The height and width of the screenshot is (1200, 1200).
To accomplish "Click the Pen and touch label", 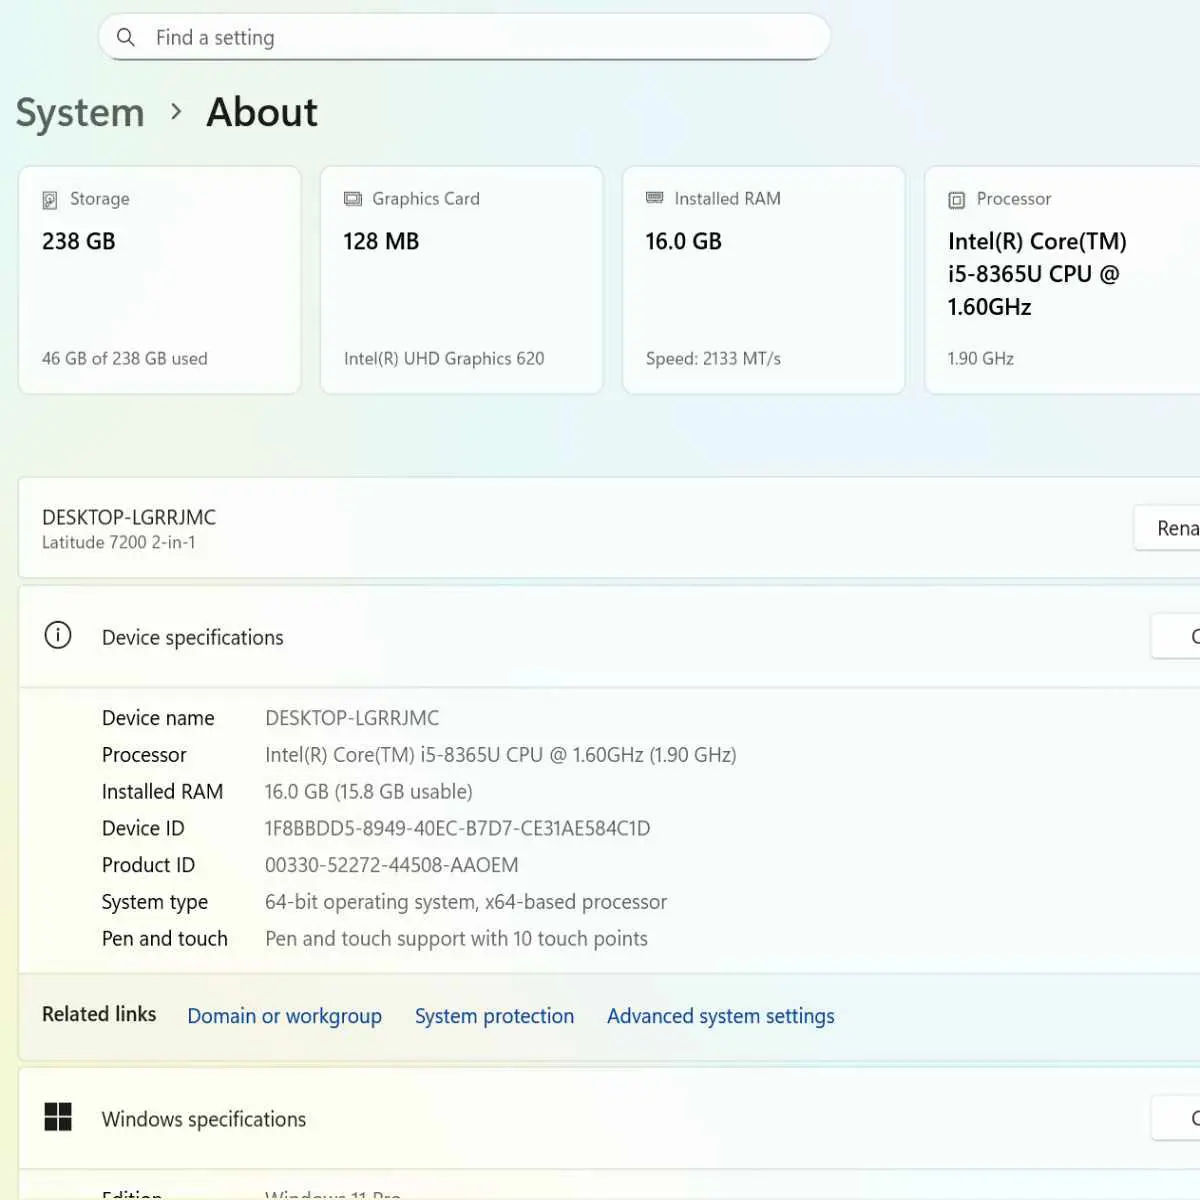I will coord(165,939).
